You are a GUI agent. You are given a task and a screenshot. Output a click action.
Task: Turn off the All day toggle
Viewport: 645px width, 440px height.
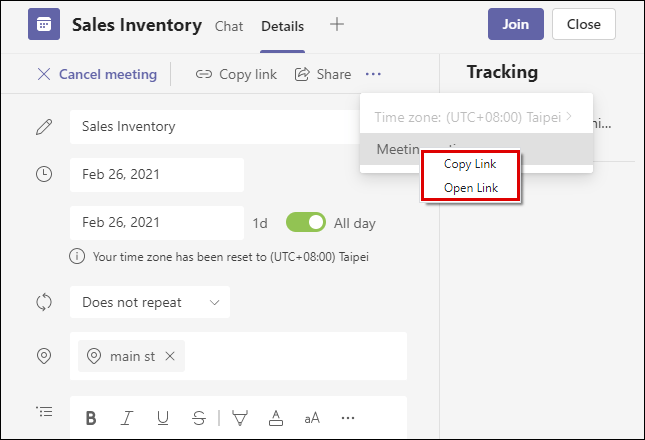306,222
